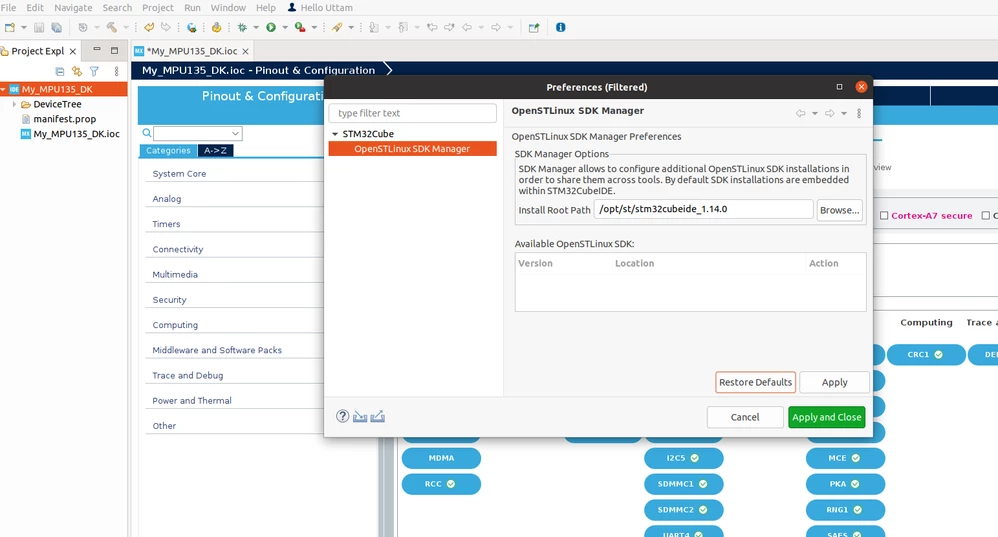Open the Connectivity category
The width and height of the screenshot is (998, 537).
click(178, 249)
